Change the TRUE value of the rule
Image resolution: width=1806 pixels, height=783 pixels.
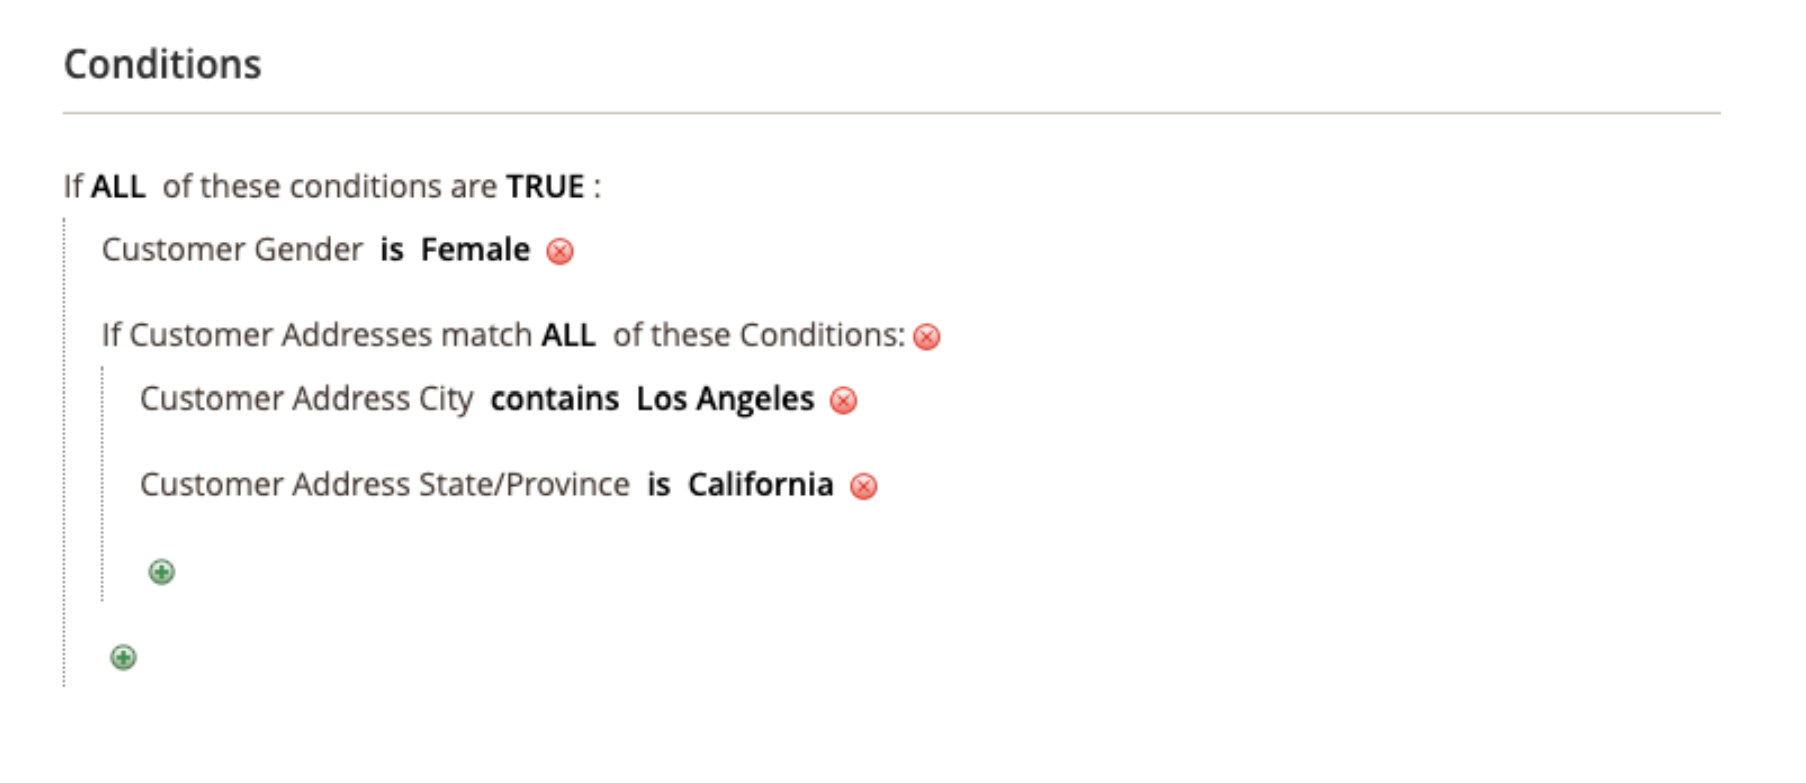[545, 187]
